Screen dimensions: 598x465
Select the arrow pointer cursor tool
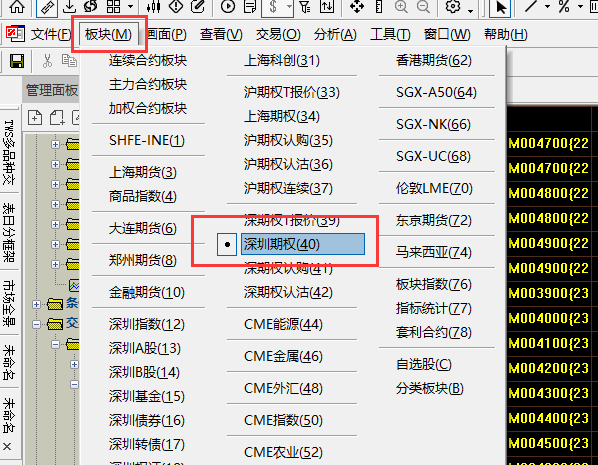click(500, 7)
